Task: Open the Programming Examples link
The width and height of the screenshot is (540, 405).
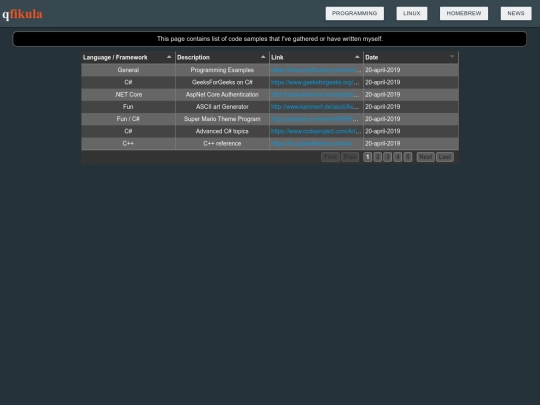Action: point(316,70)
